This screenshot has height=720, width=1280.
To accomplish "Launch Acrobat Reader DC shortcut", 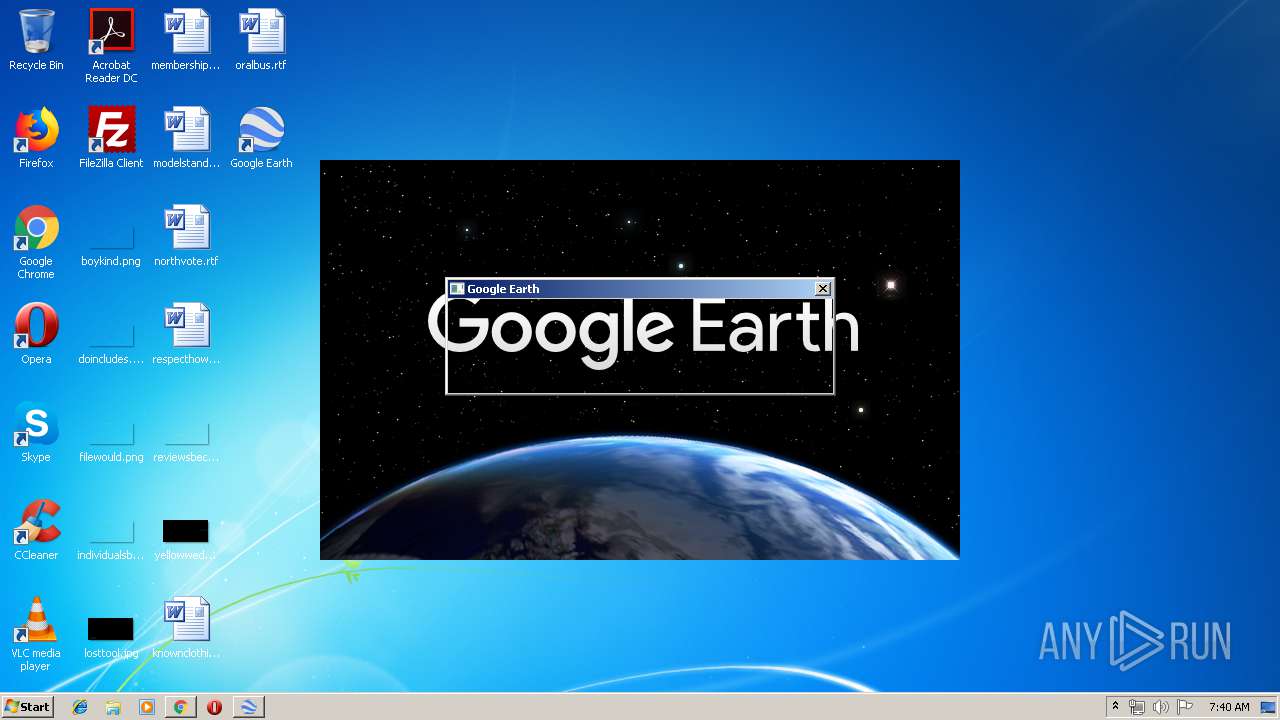I will point(111,46).
